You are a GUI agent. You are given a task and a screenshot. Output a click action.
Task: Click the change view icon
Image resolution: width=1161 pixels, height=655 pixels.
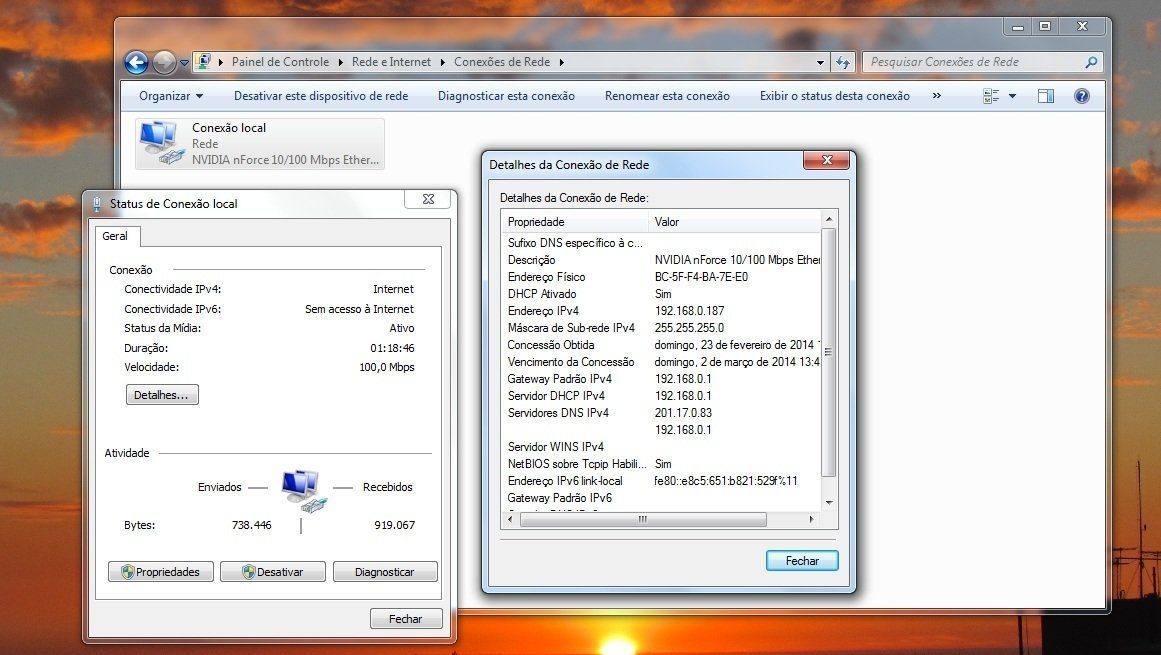click(991, 96)
